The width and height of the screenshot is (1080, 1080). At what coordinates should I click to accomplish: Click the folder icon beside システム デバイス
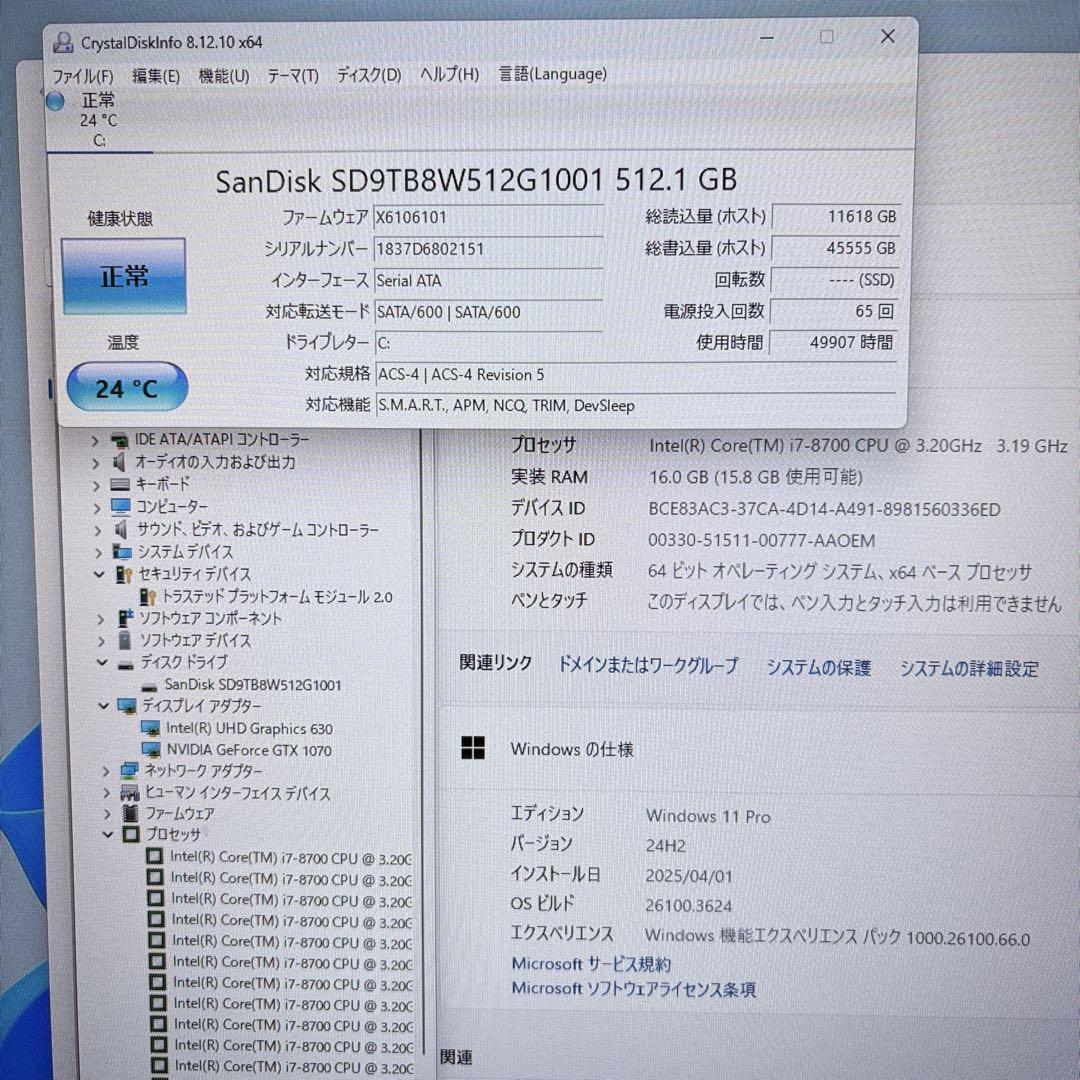point(123,552)
